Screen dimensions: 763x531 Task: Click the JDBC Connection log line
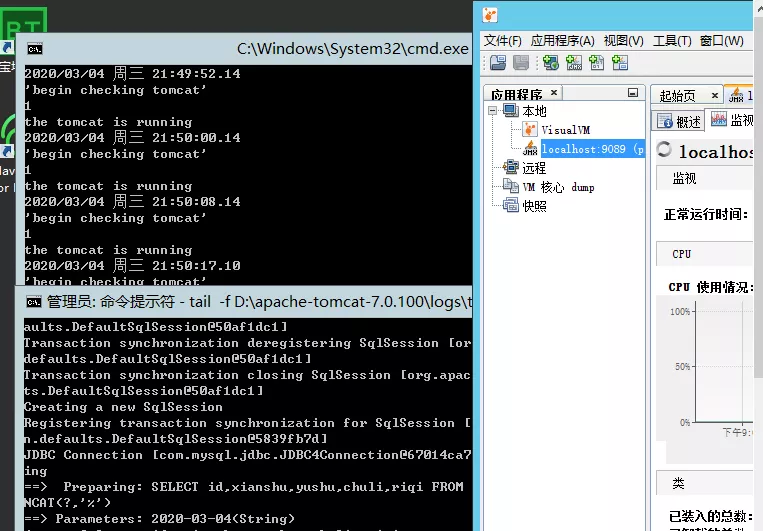tap(247, 455)
